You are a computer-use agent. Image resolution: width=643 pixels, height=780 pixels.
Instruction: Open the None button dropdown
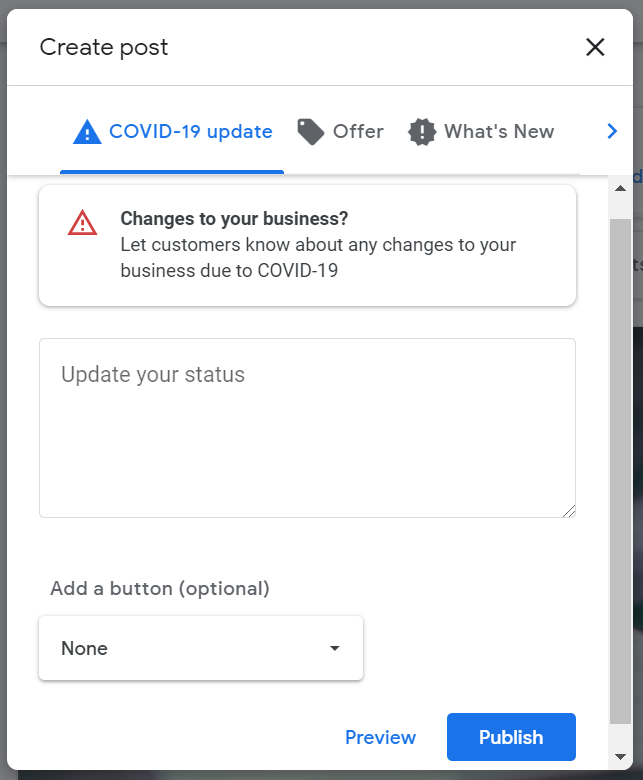click(x=201, y=648)
